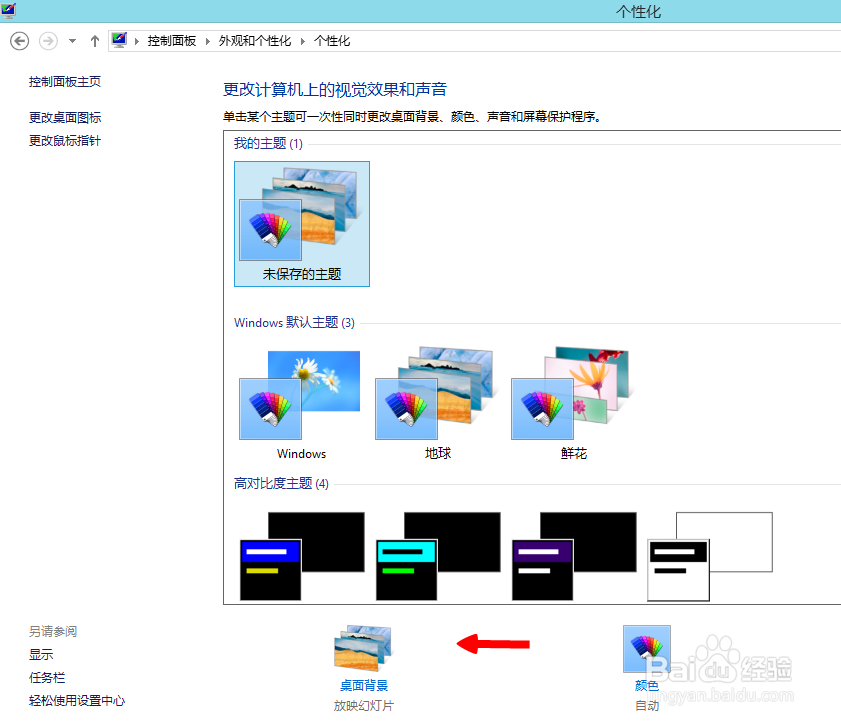Screen dimensions: 841x725
Task: Select the 未保存的主题 theme
Action: point(302,224)
